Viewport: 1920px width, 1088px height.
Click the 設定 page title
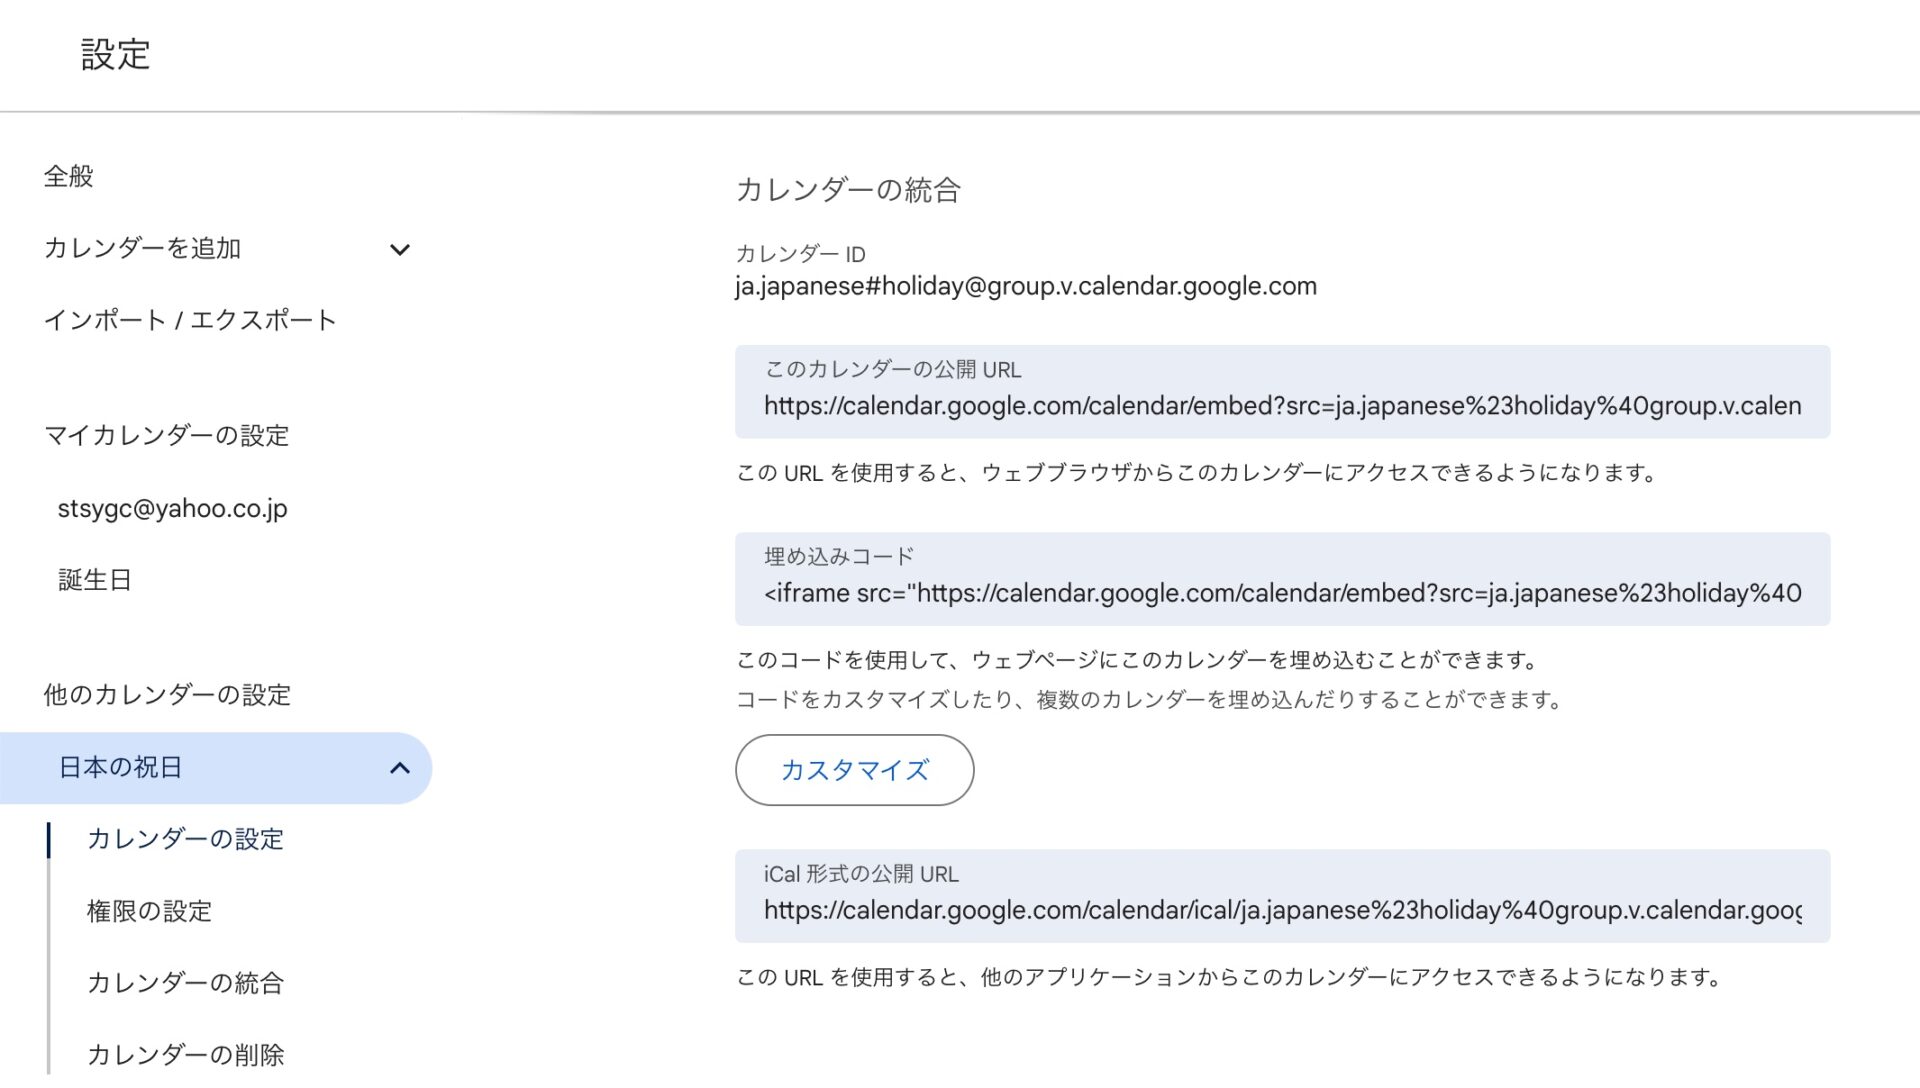116,55
